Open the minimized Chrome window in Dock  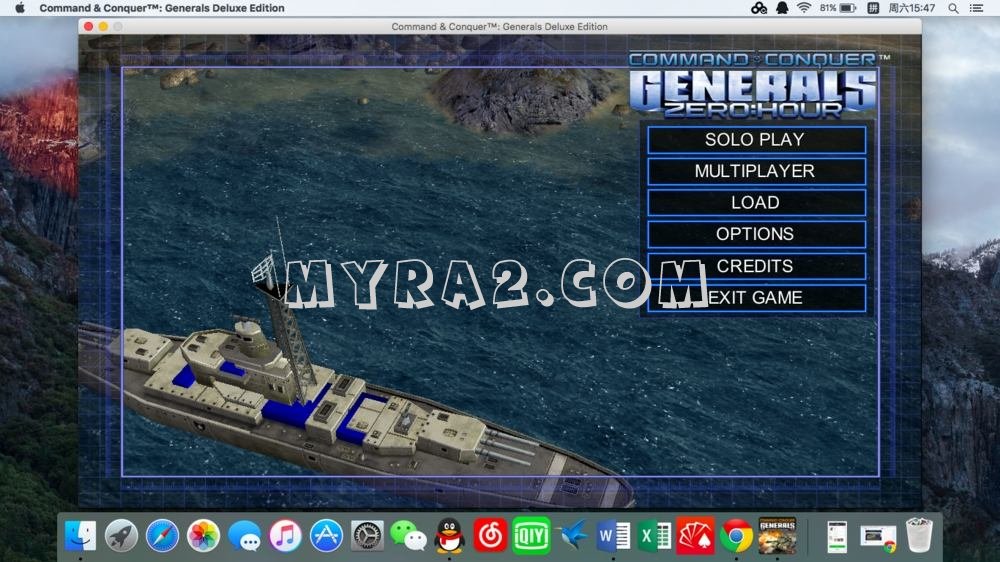pos(878,536)
